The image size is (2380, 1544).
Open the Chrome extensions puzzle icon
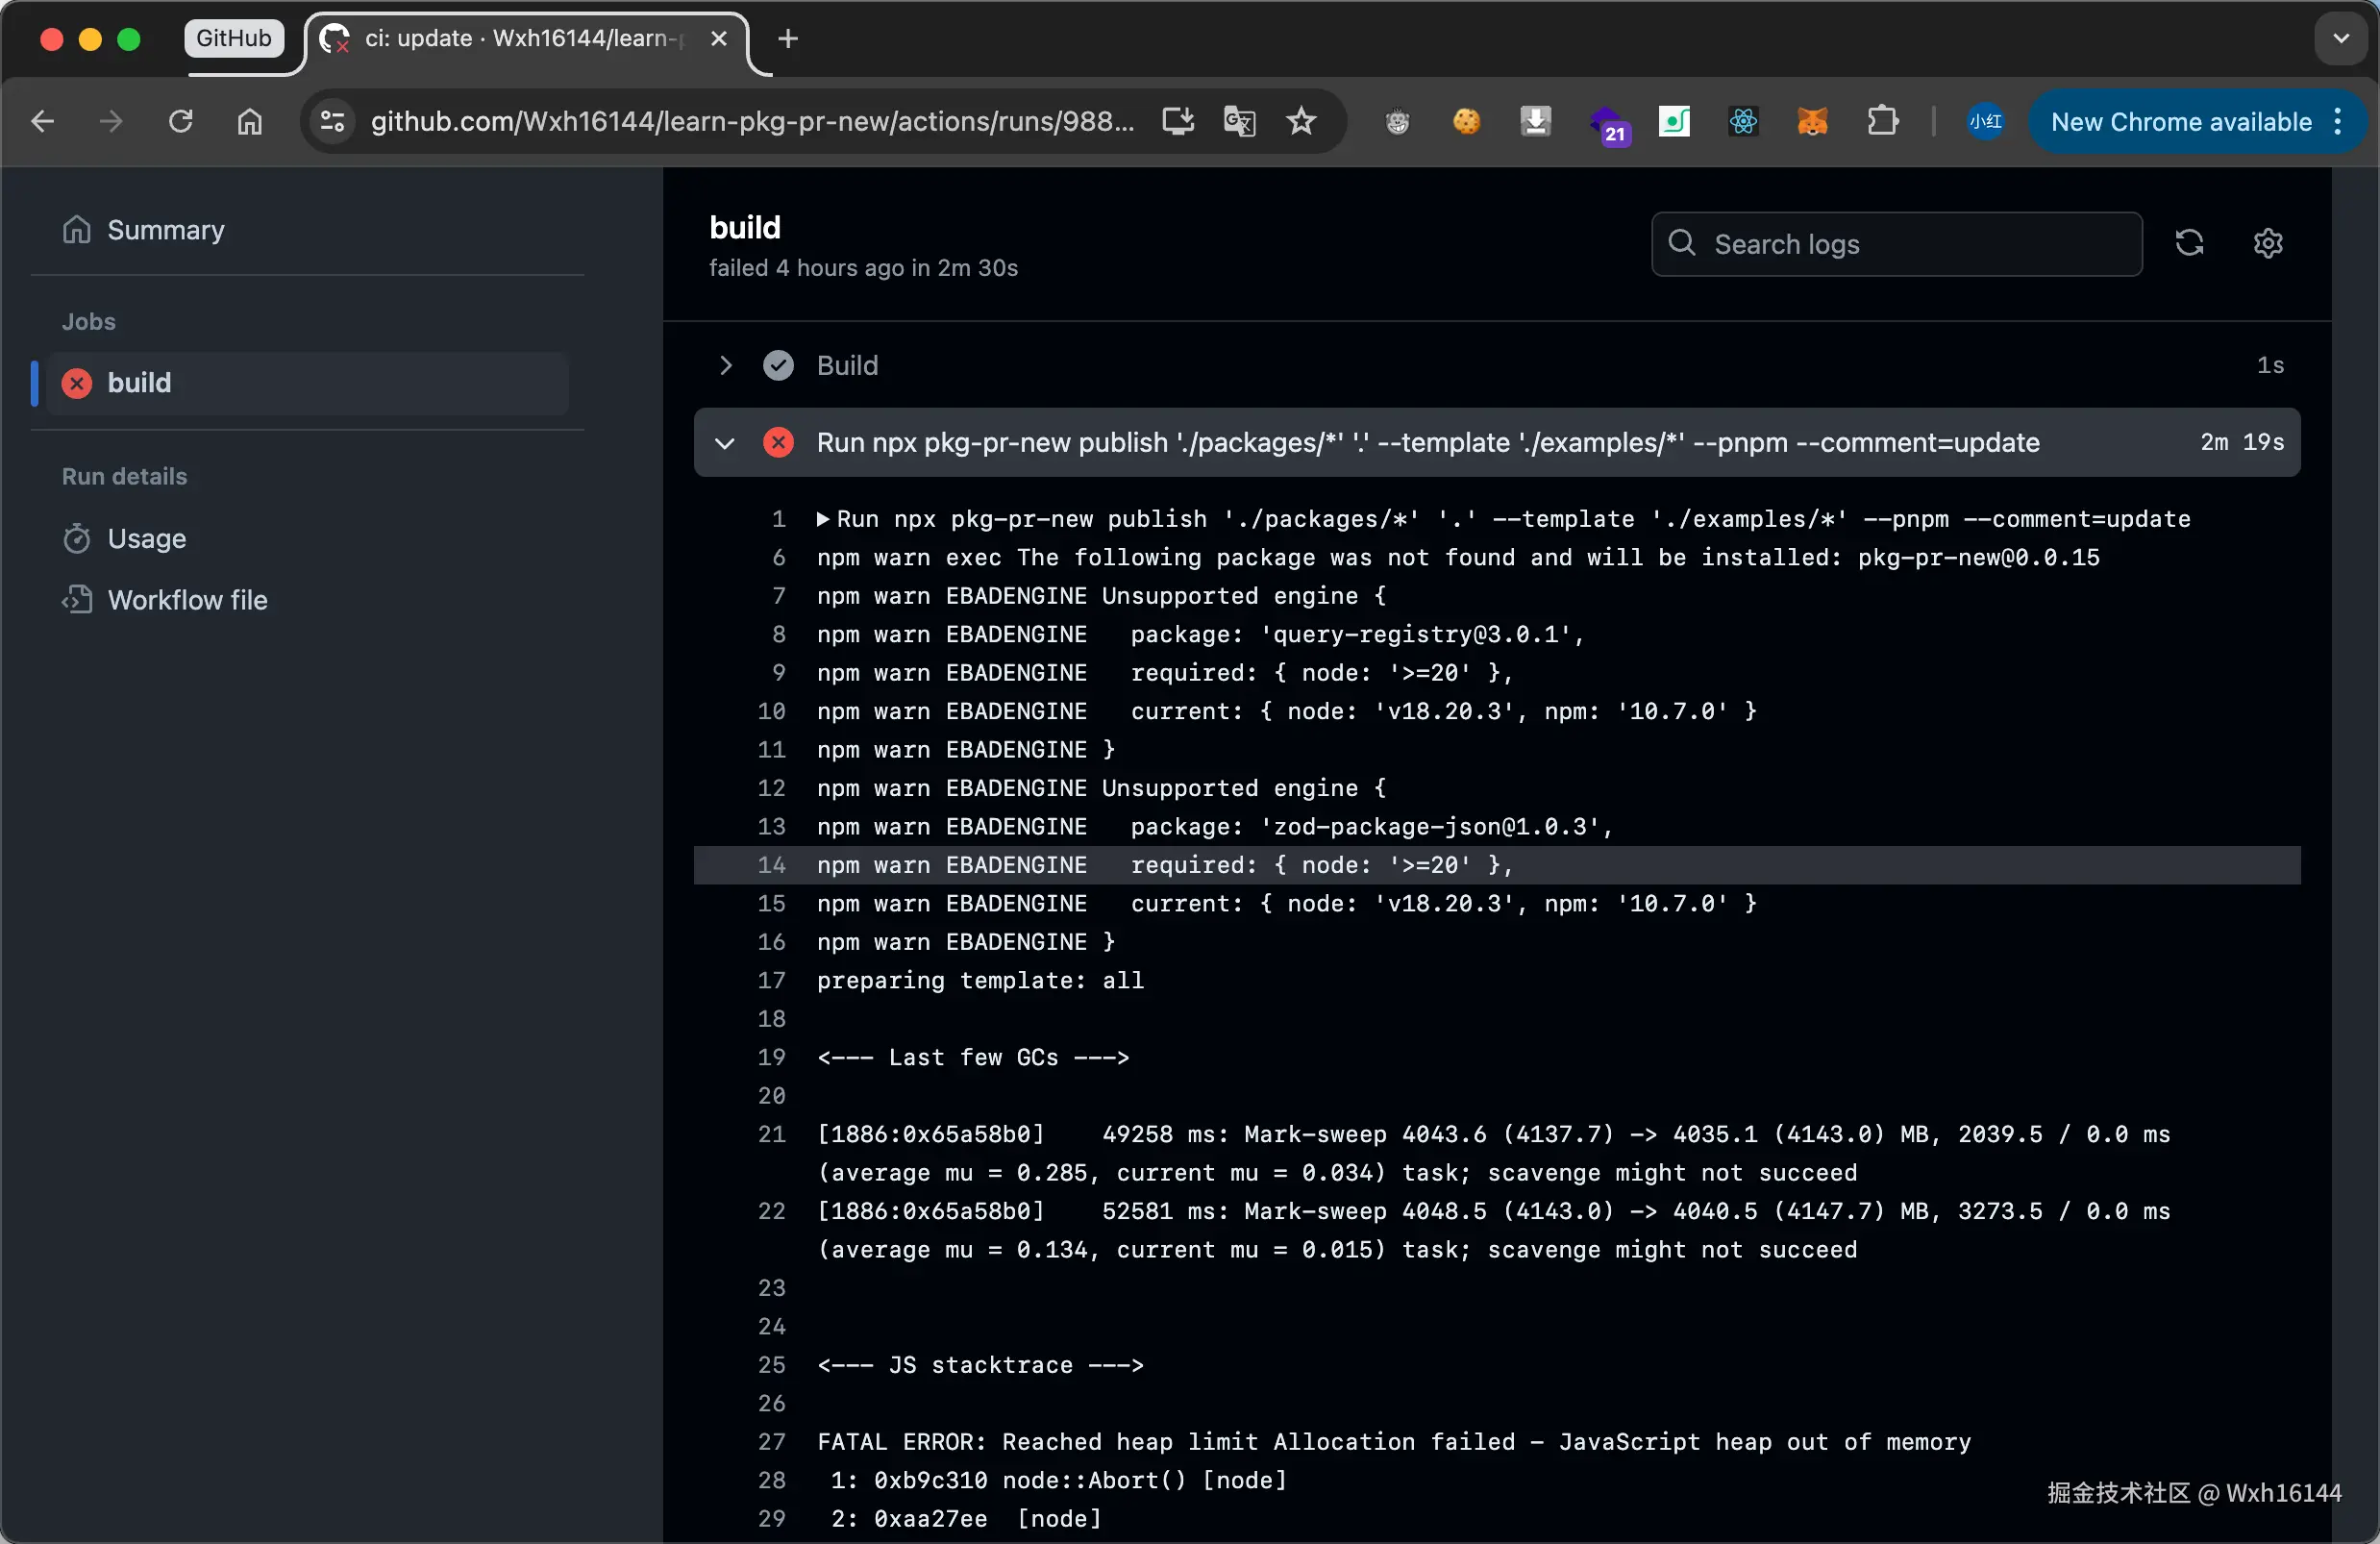pyautogui.click(x=1882, y=122)
